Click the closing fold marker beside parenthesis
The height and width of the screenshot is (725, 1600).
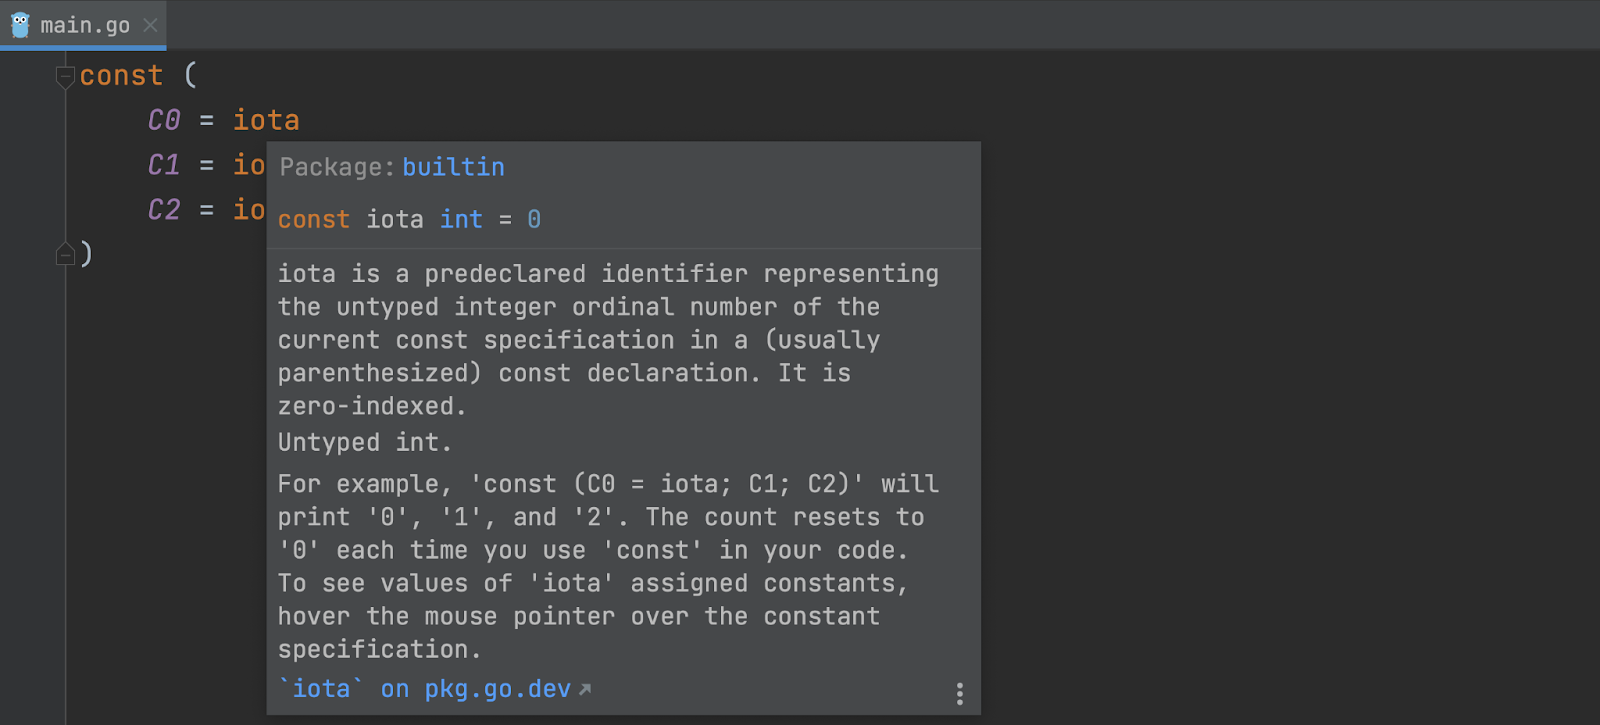click(x=65, y=254)
